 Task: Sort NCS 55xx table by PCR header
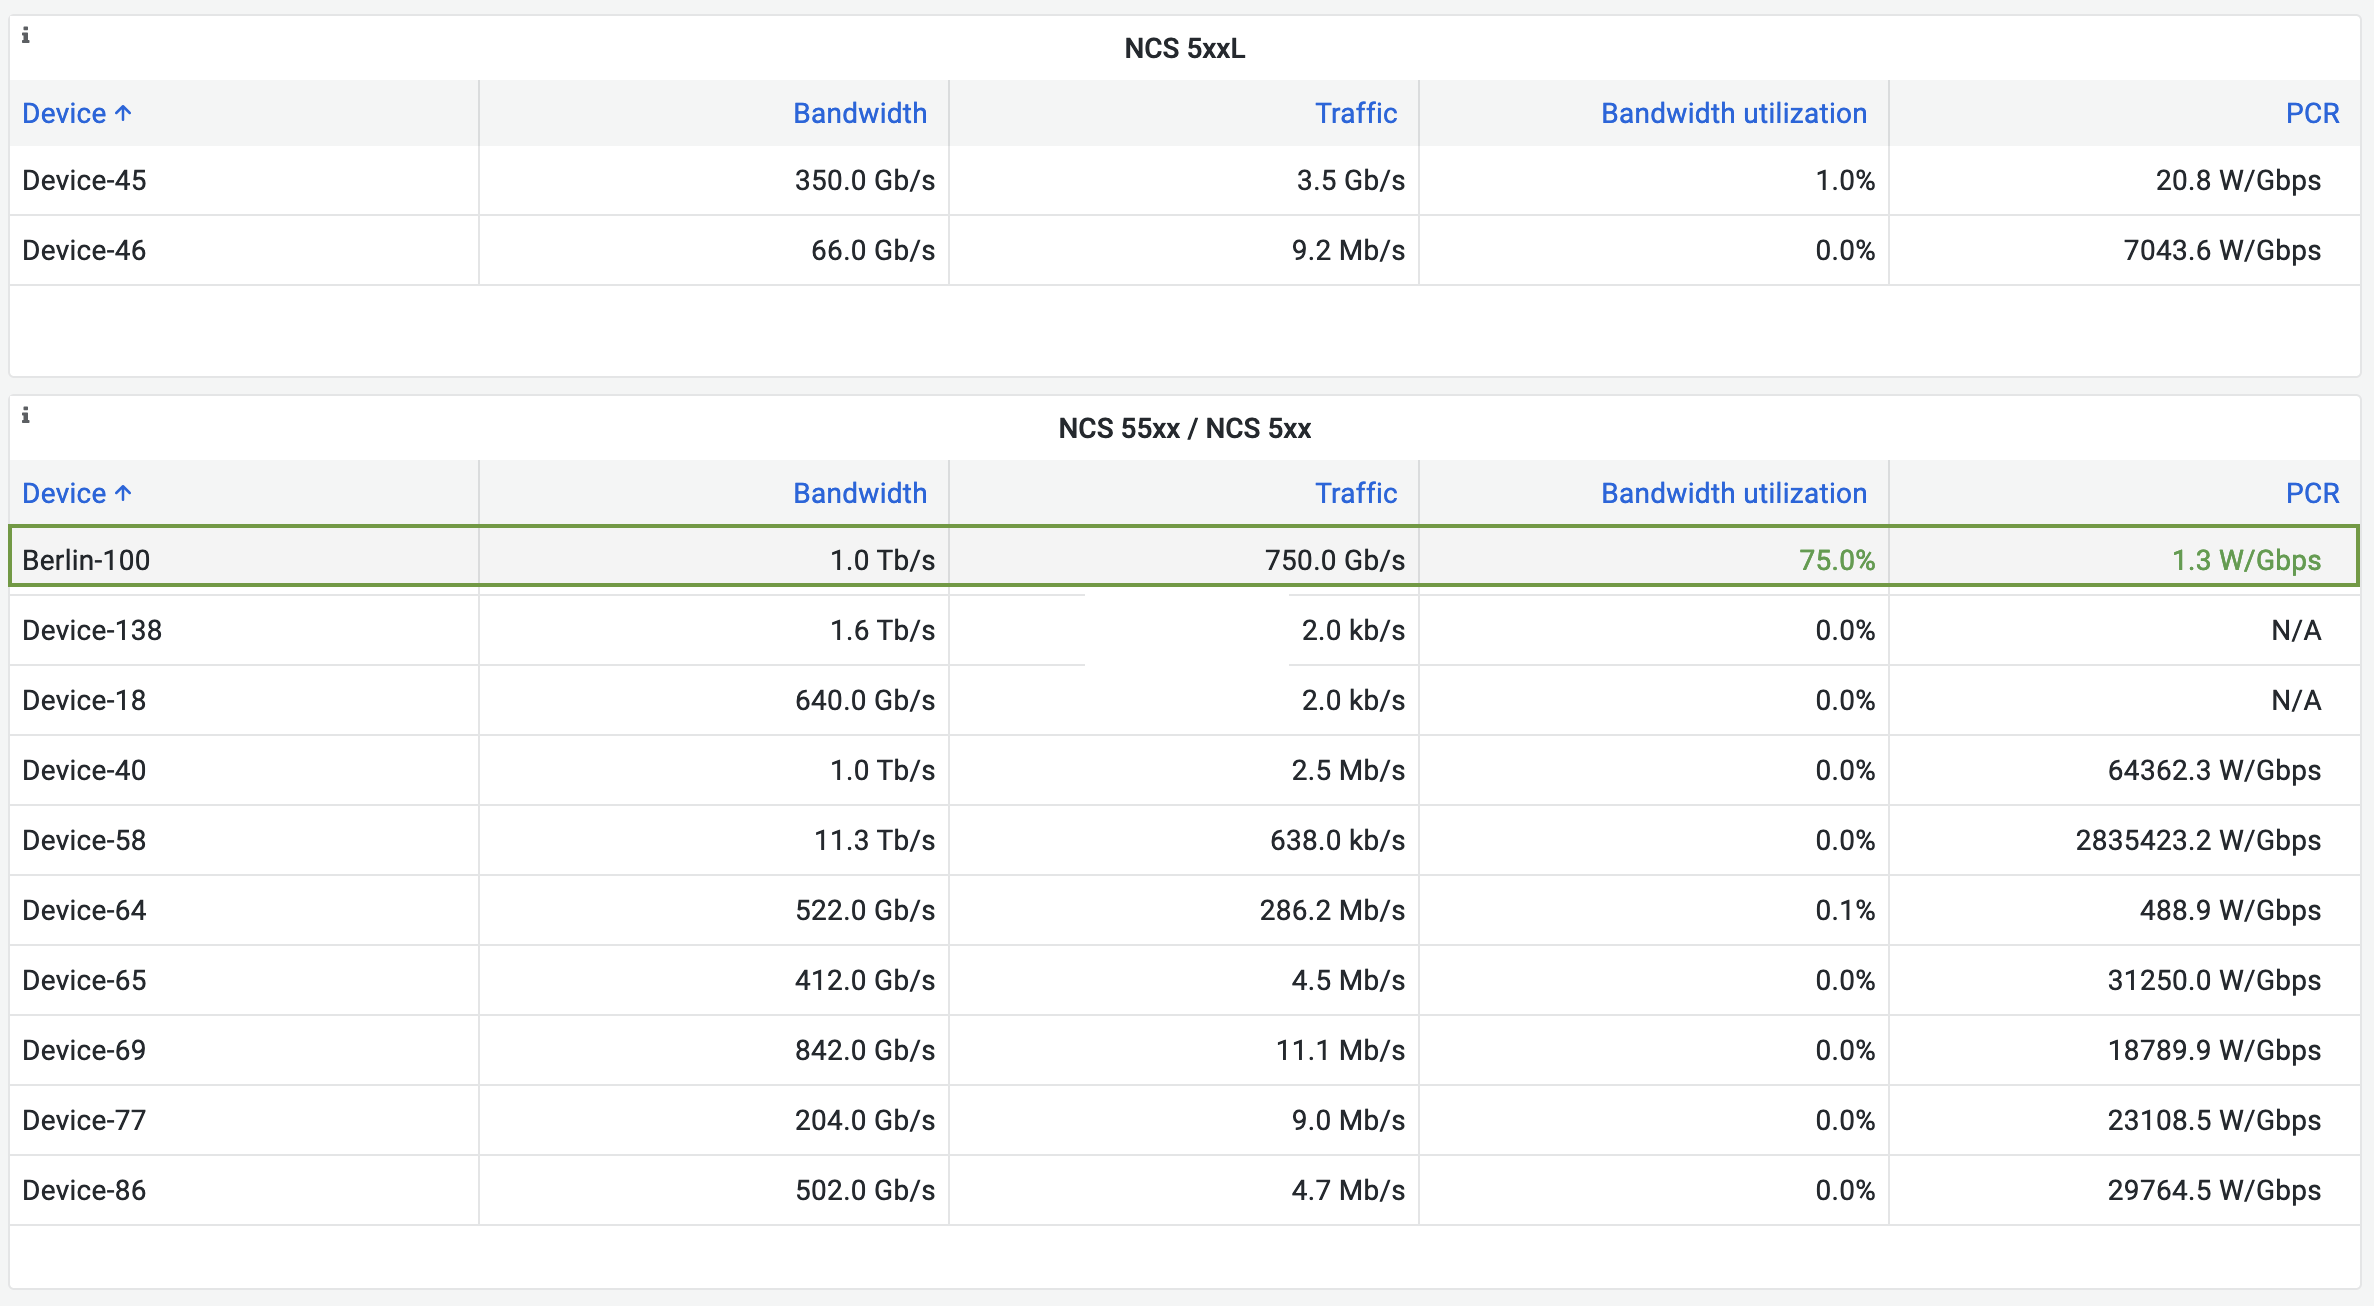click(2311, 494)
